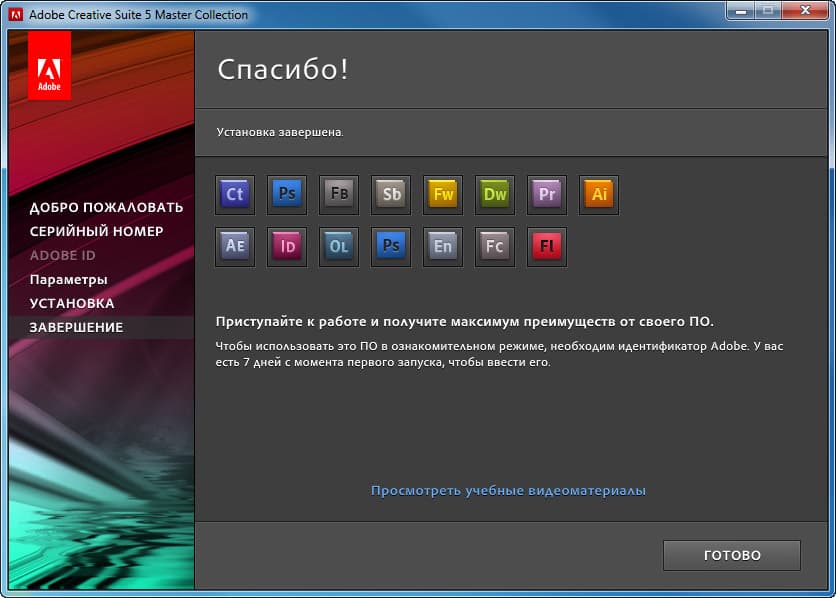Image resolution: width=836 pixels, height=598 pixels.
Task: Select the Premiere Pro (Pr) icon
Action: coord(547,195)
